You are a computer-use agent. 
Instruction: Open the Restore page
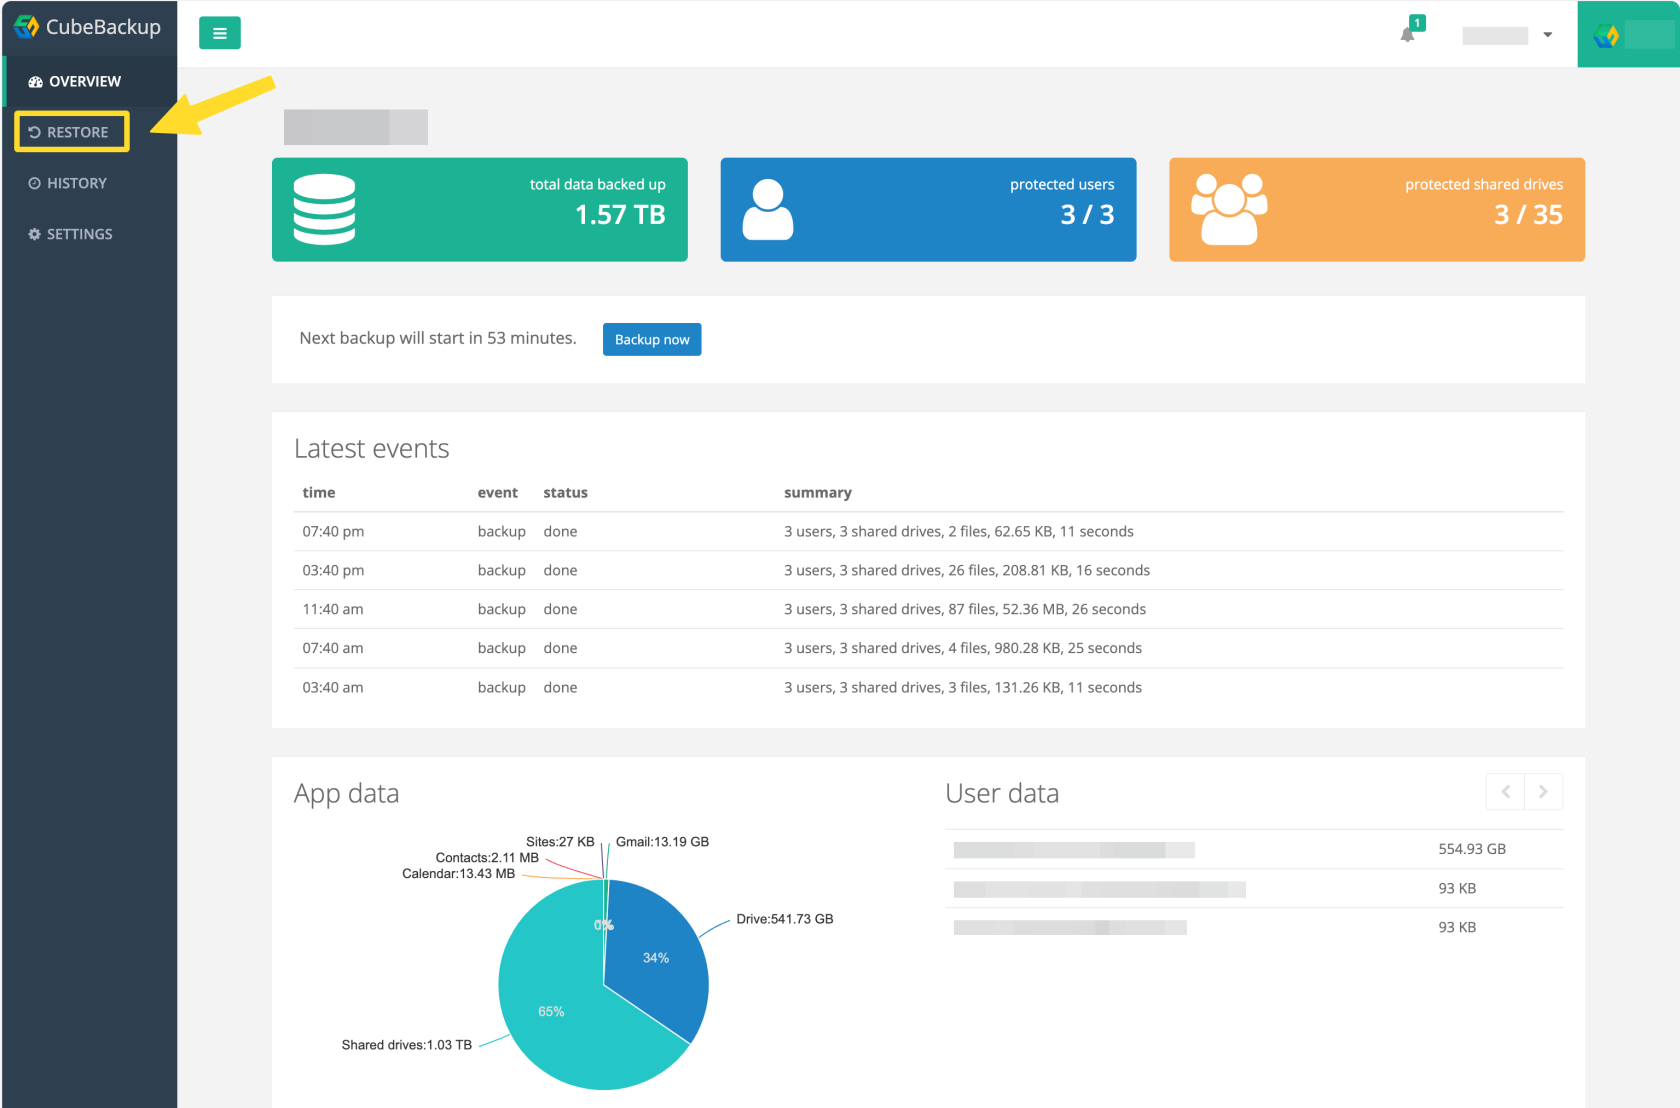[x=68, y=132]
